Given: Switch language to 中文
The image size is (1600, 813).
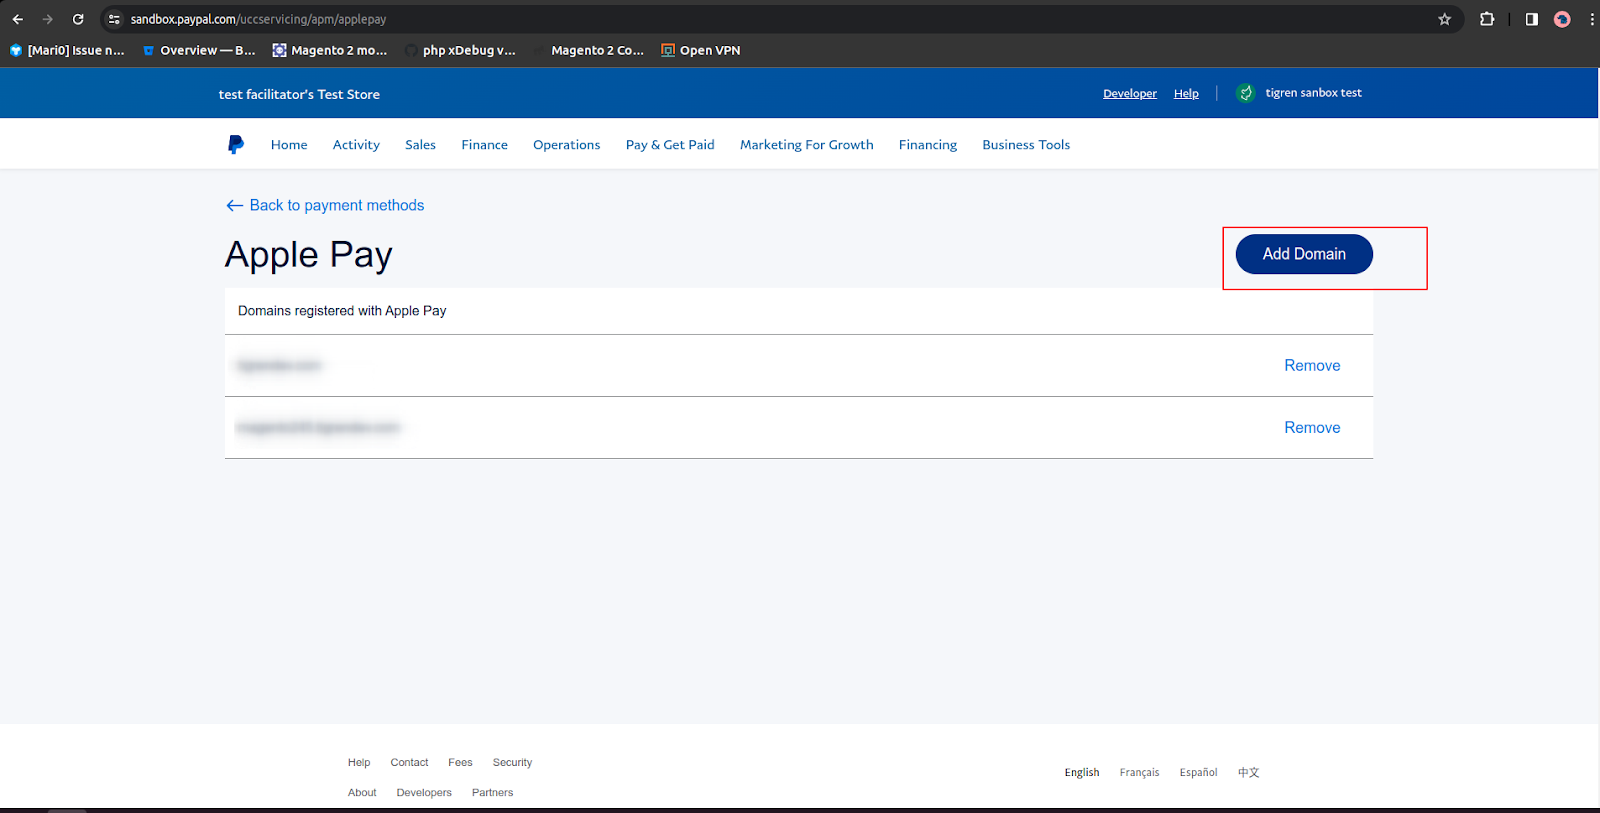Looking at the screenshot, I should (x=1248, y=772).
